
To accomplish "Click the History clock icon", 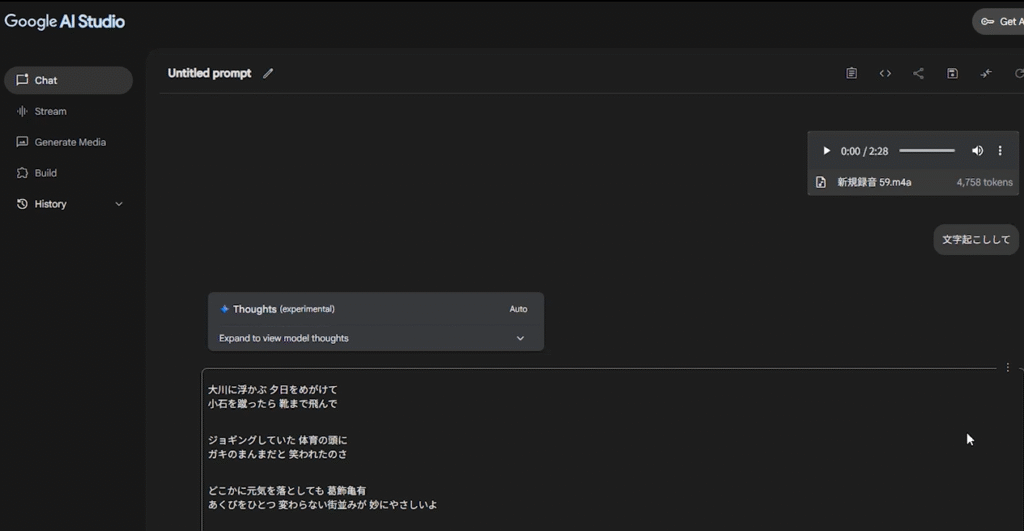I will tap(22, 204).
